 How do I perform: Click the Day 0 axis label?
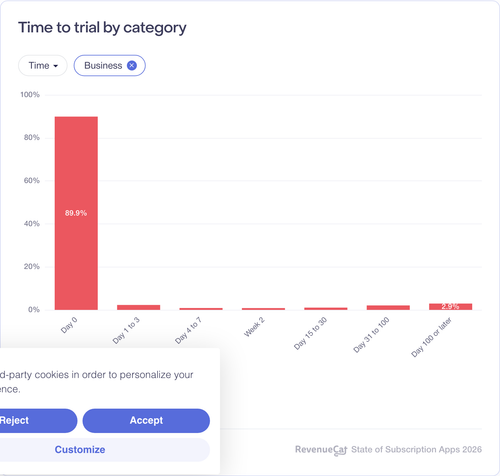[x=69, y=325]
